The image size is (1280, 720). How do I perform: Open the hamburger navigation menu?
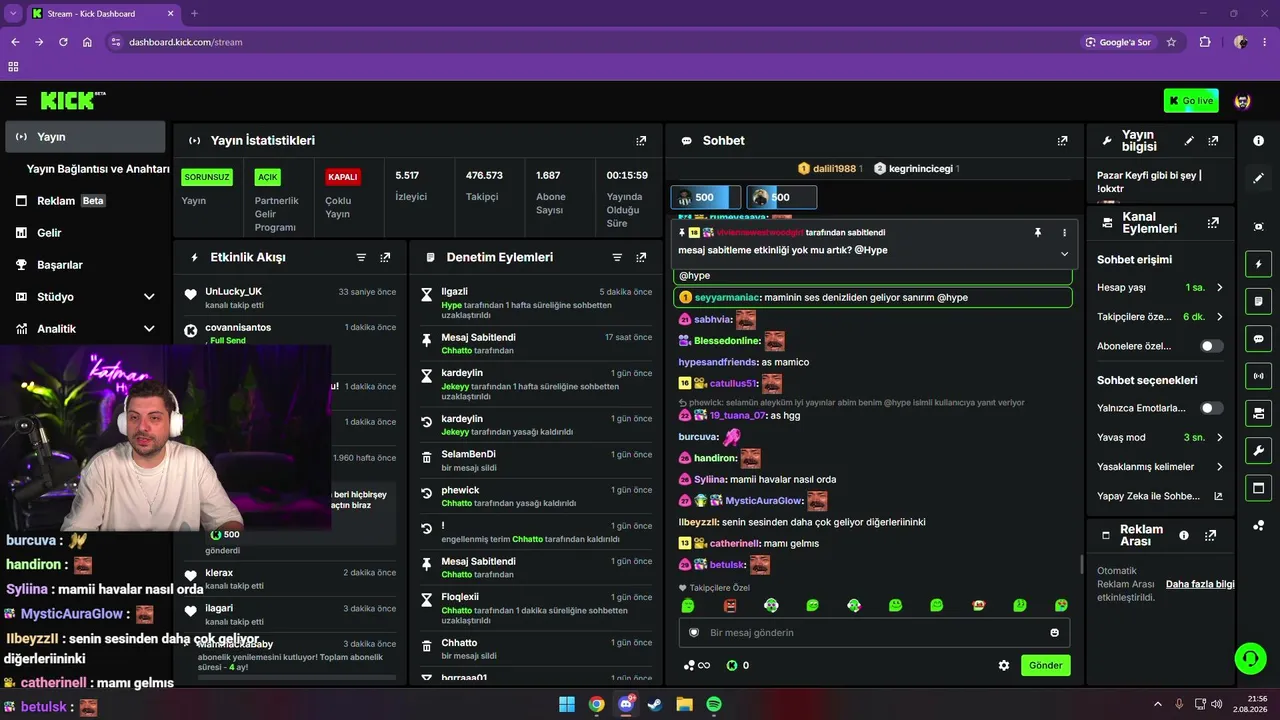[21, 101]
